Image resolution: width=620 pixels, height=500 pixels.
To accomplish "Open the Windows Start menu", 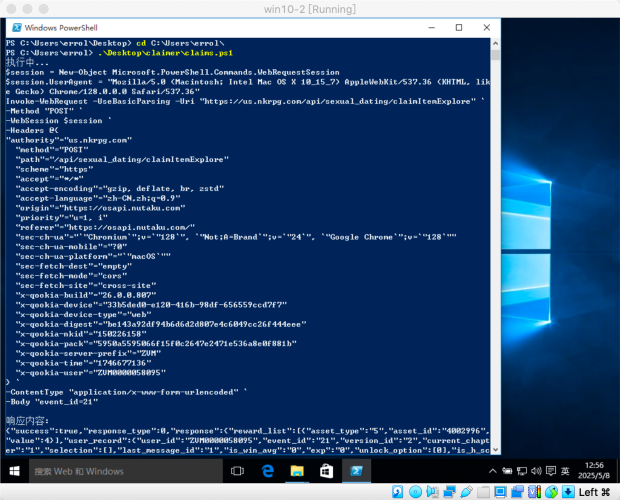I will (x=13, y=470).
